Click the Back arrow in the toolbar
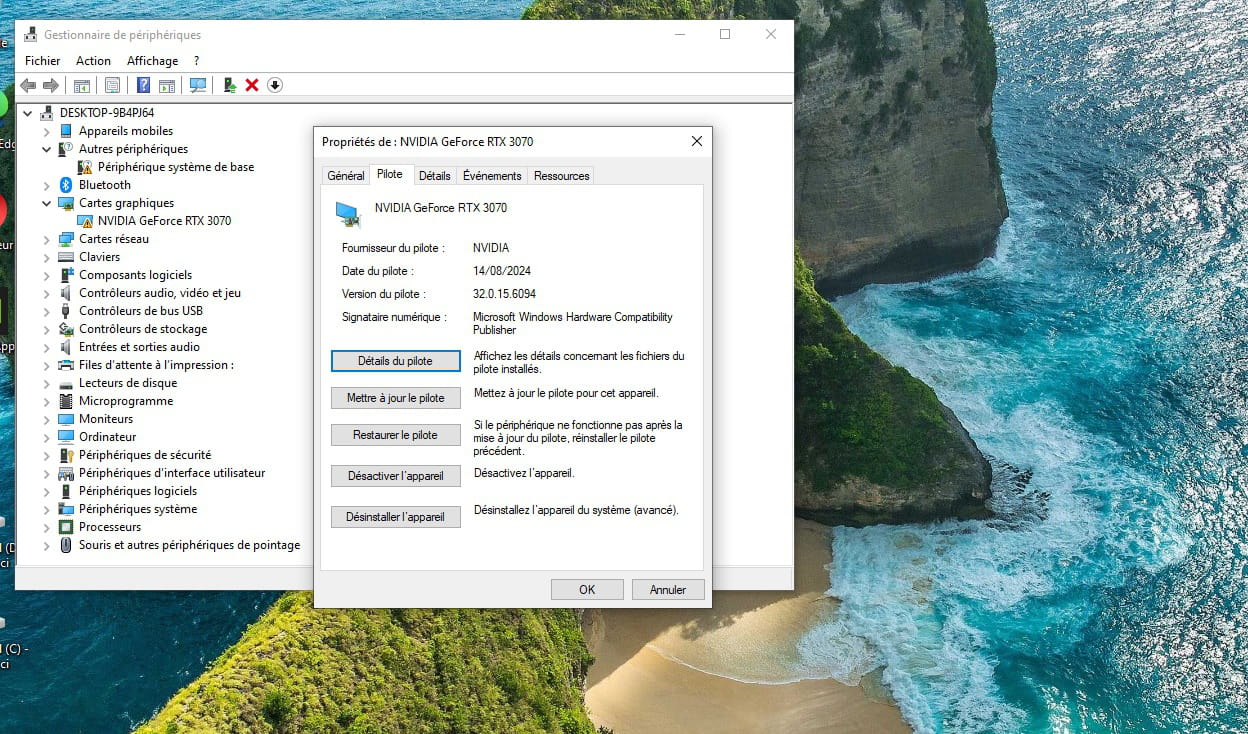 (28, 86)
